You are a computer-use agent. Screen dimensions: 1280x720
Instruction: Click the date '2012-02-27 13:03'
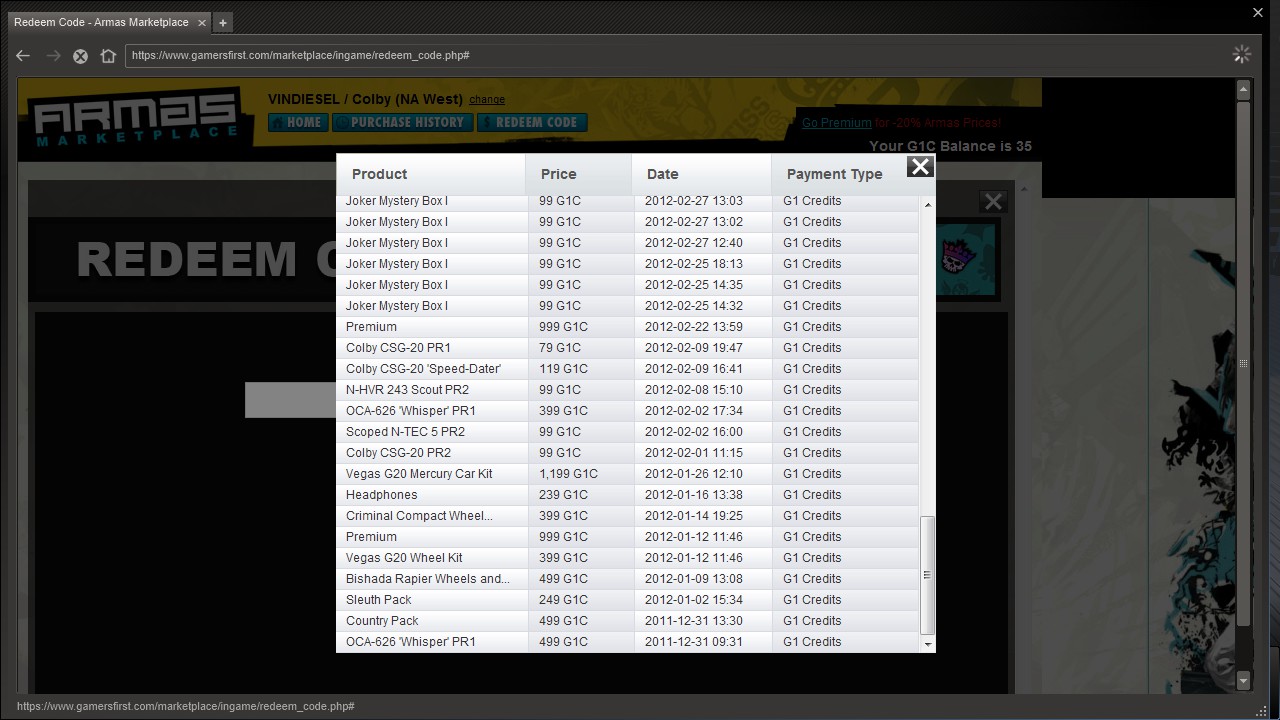click(693, 201)
